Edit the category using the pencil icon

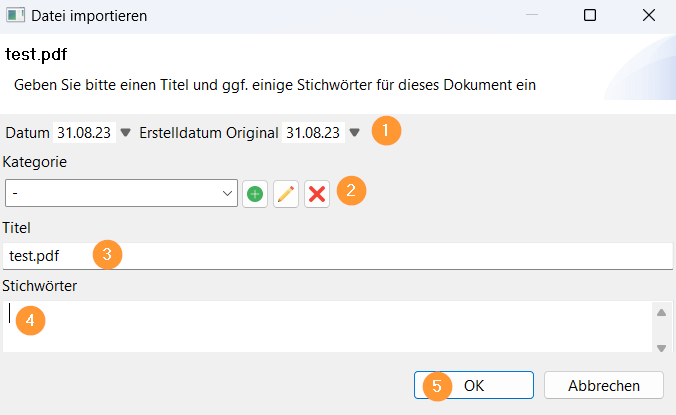tap(286, 194)
